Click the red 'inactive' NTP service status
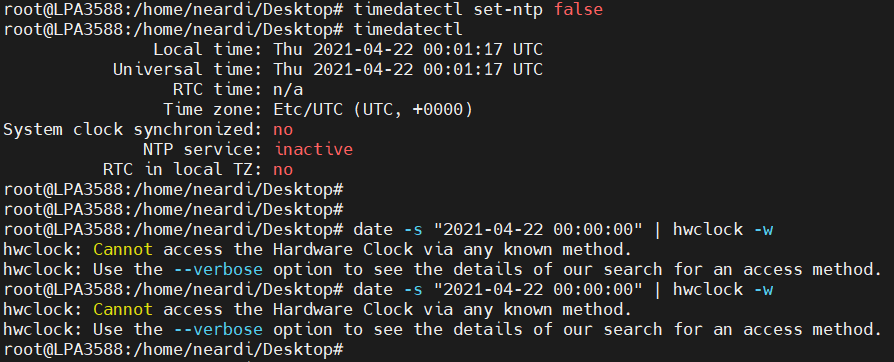The image size is (894, 362). (314, 149)
